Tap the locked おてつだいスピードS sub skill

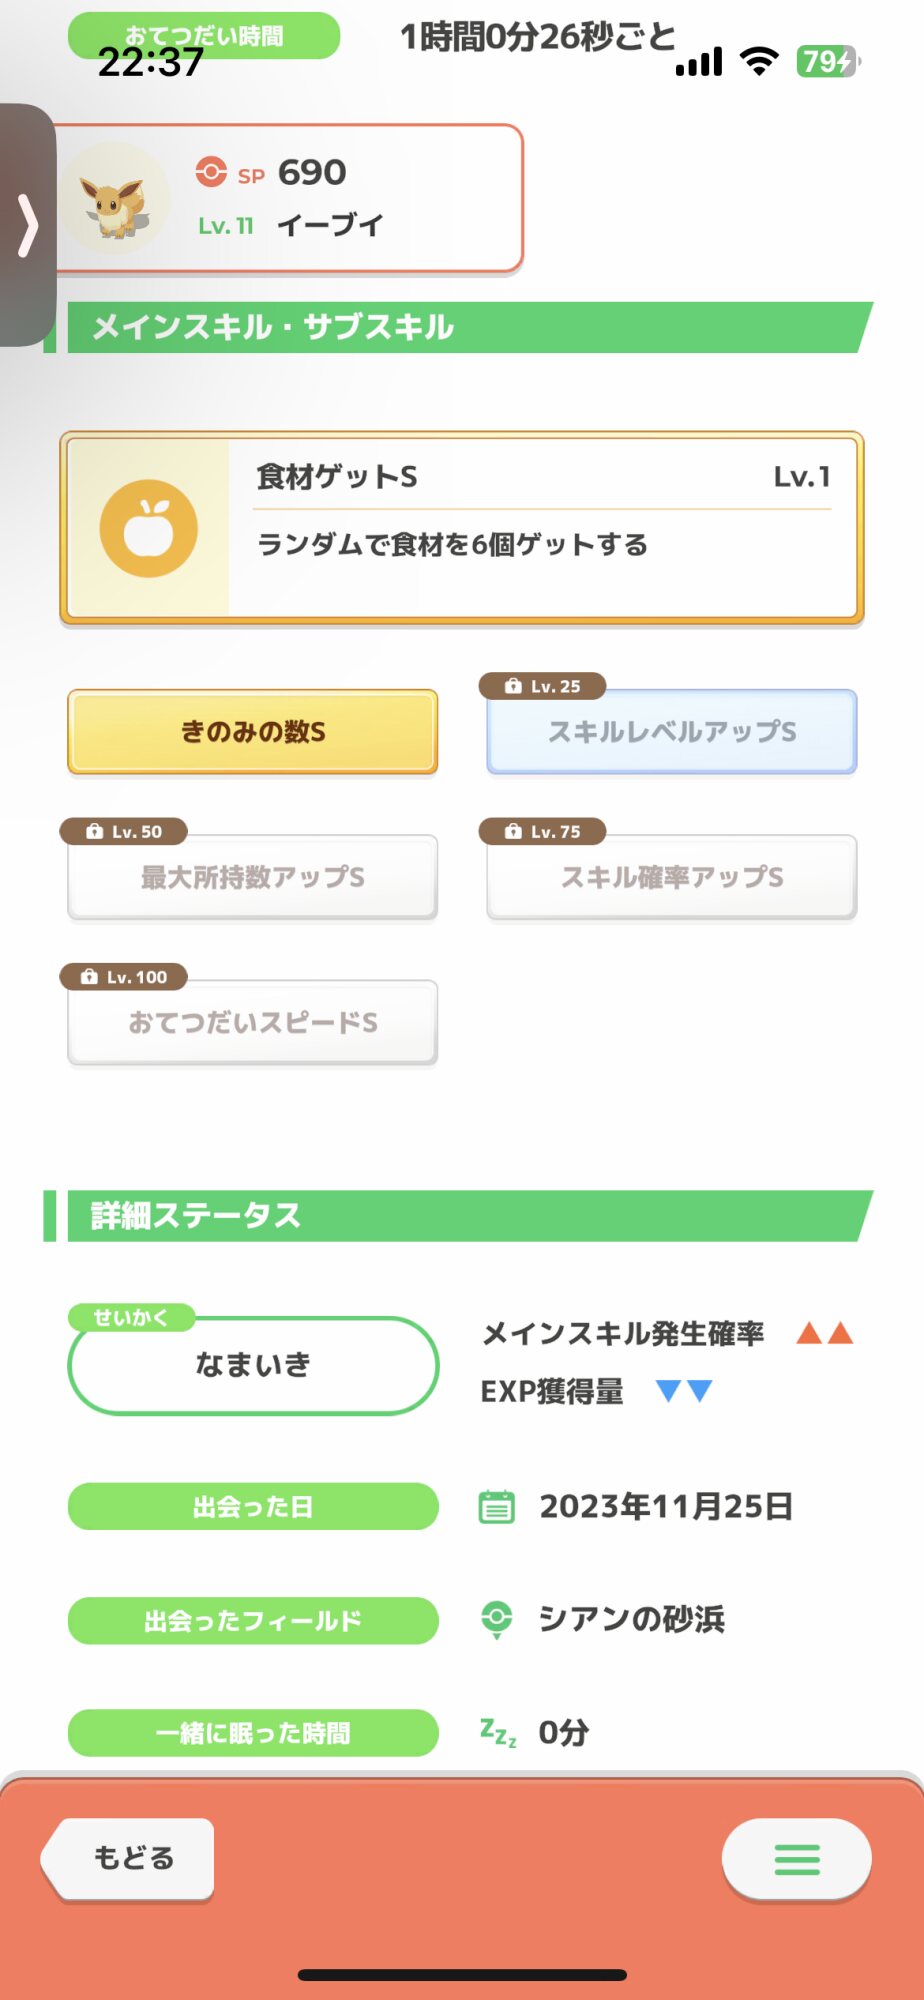pyautogui.click(x=253, y=1023)
